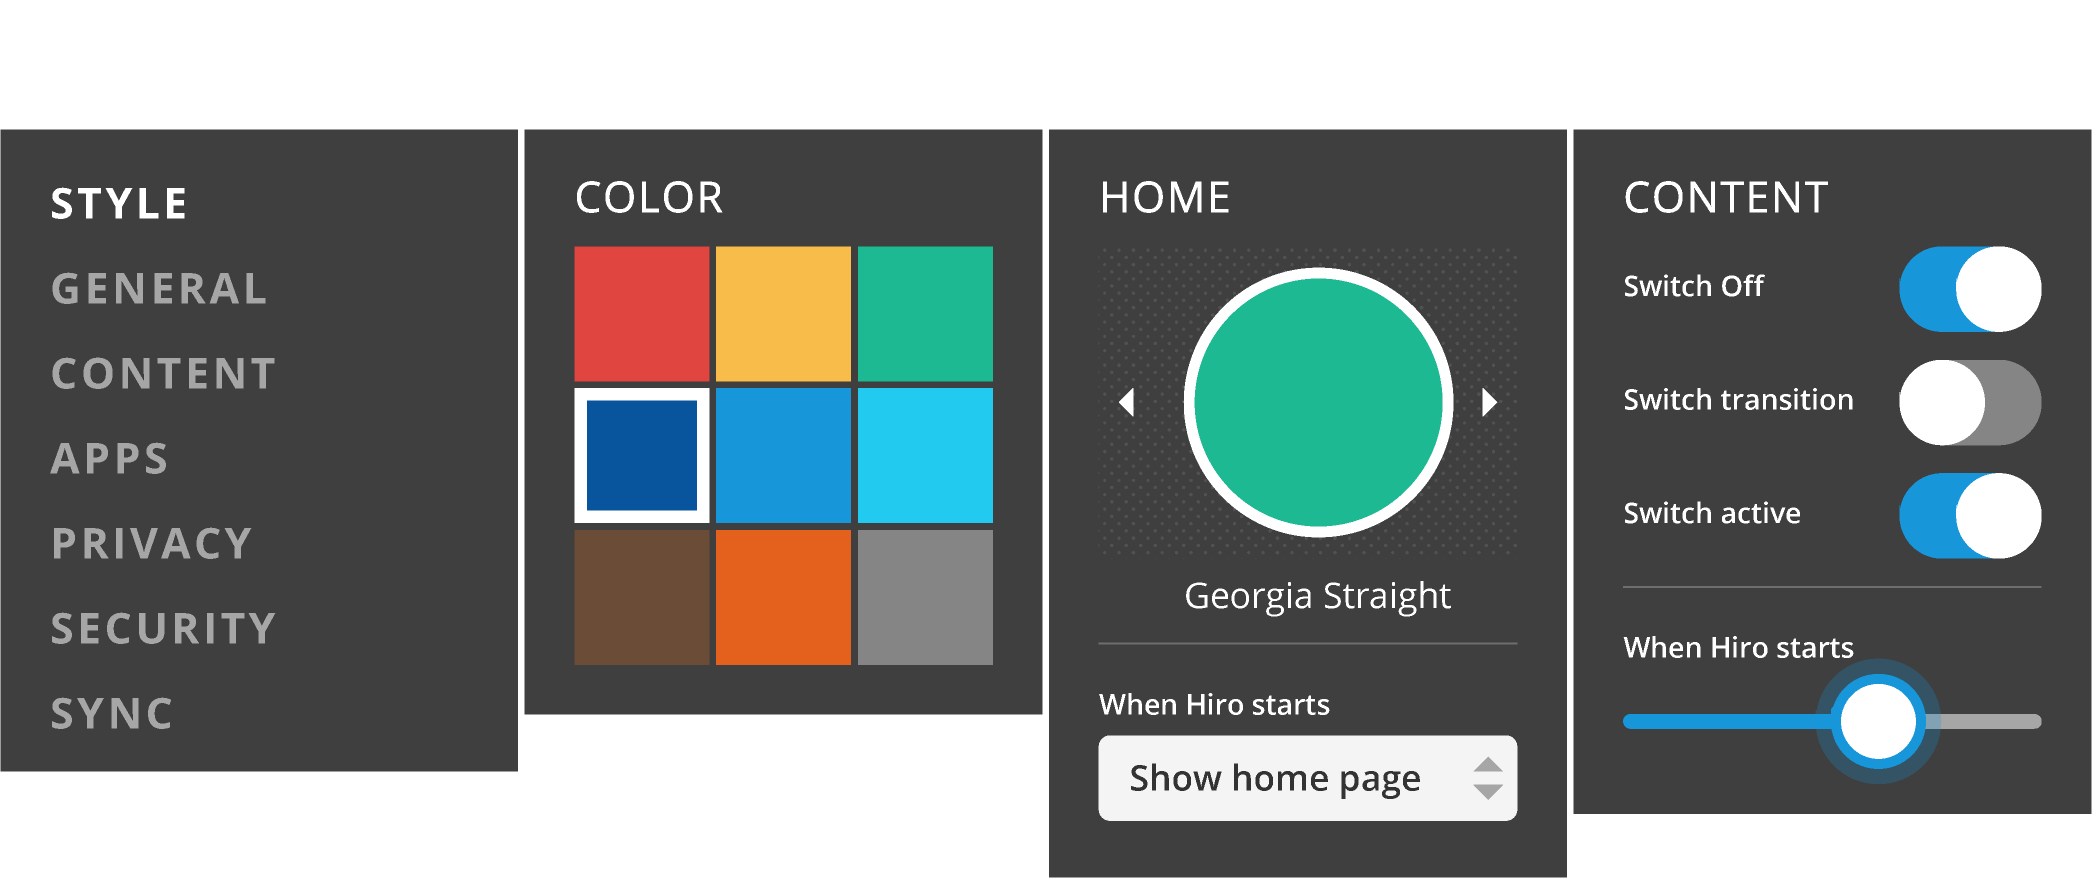
Task: Choose the yellow color swatch
Action: tap(783, 313)
